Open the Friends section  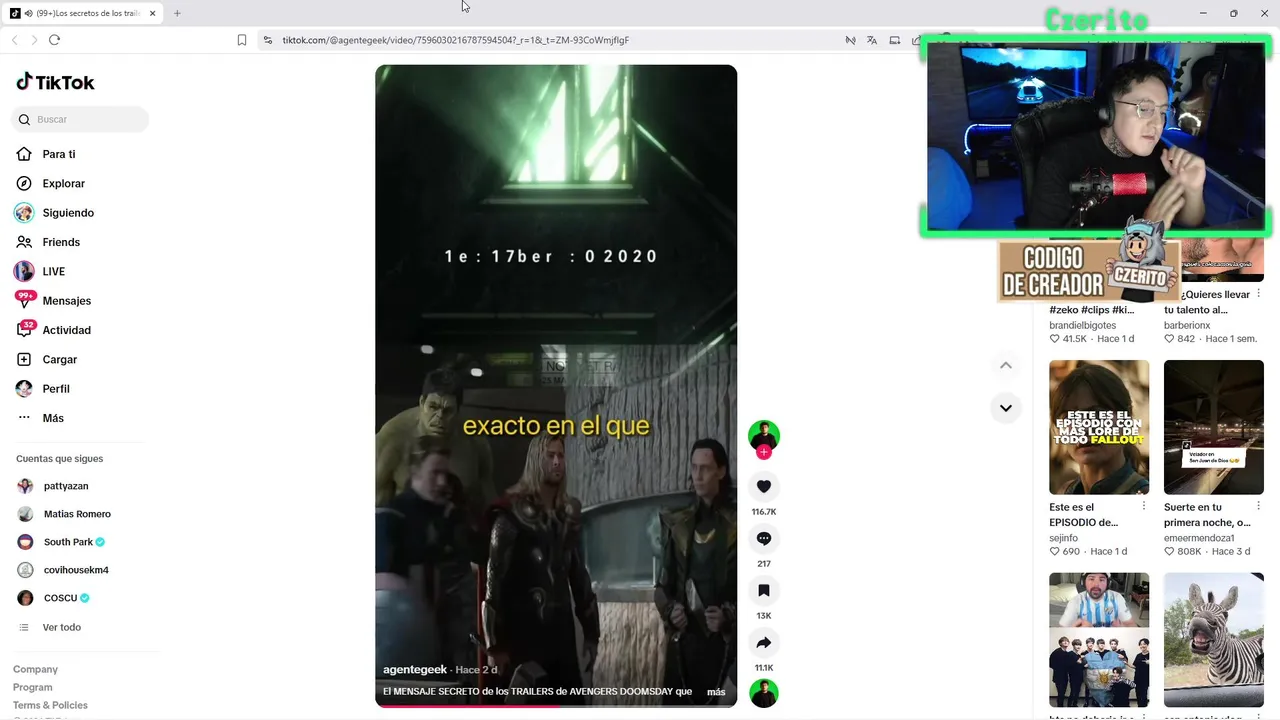click(x=60, y=242)
